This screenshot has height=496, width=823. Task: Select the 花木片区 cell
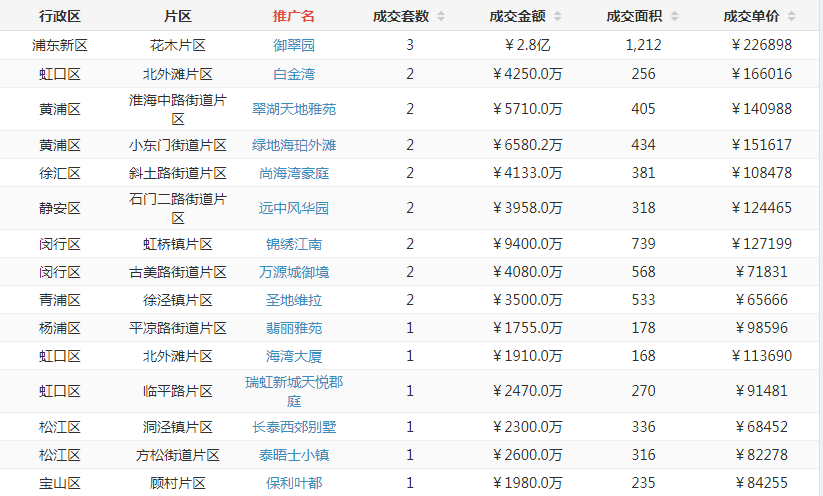177,45
